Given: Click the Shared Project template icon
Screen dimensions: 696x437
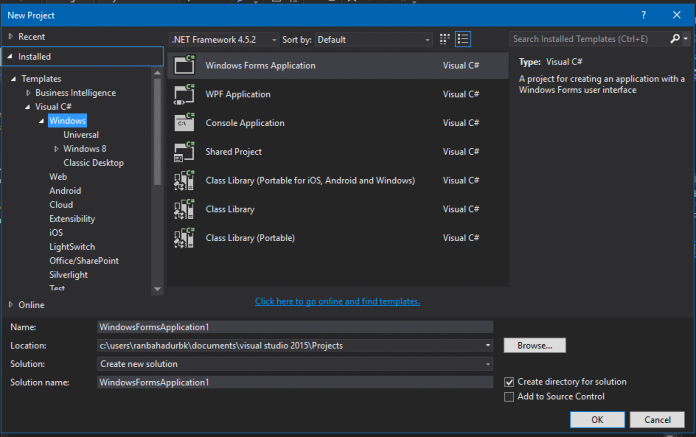Looking at the screenshot, I should (184, 152).
